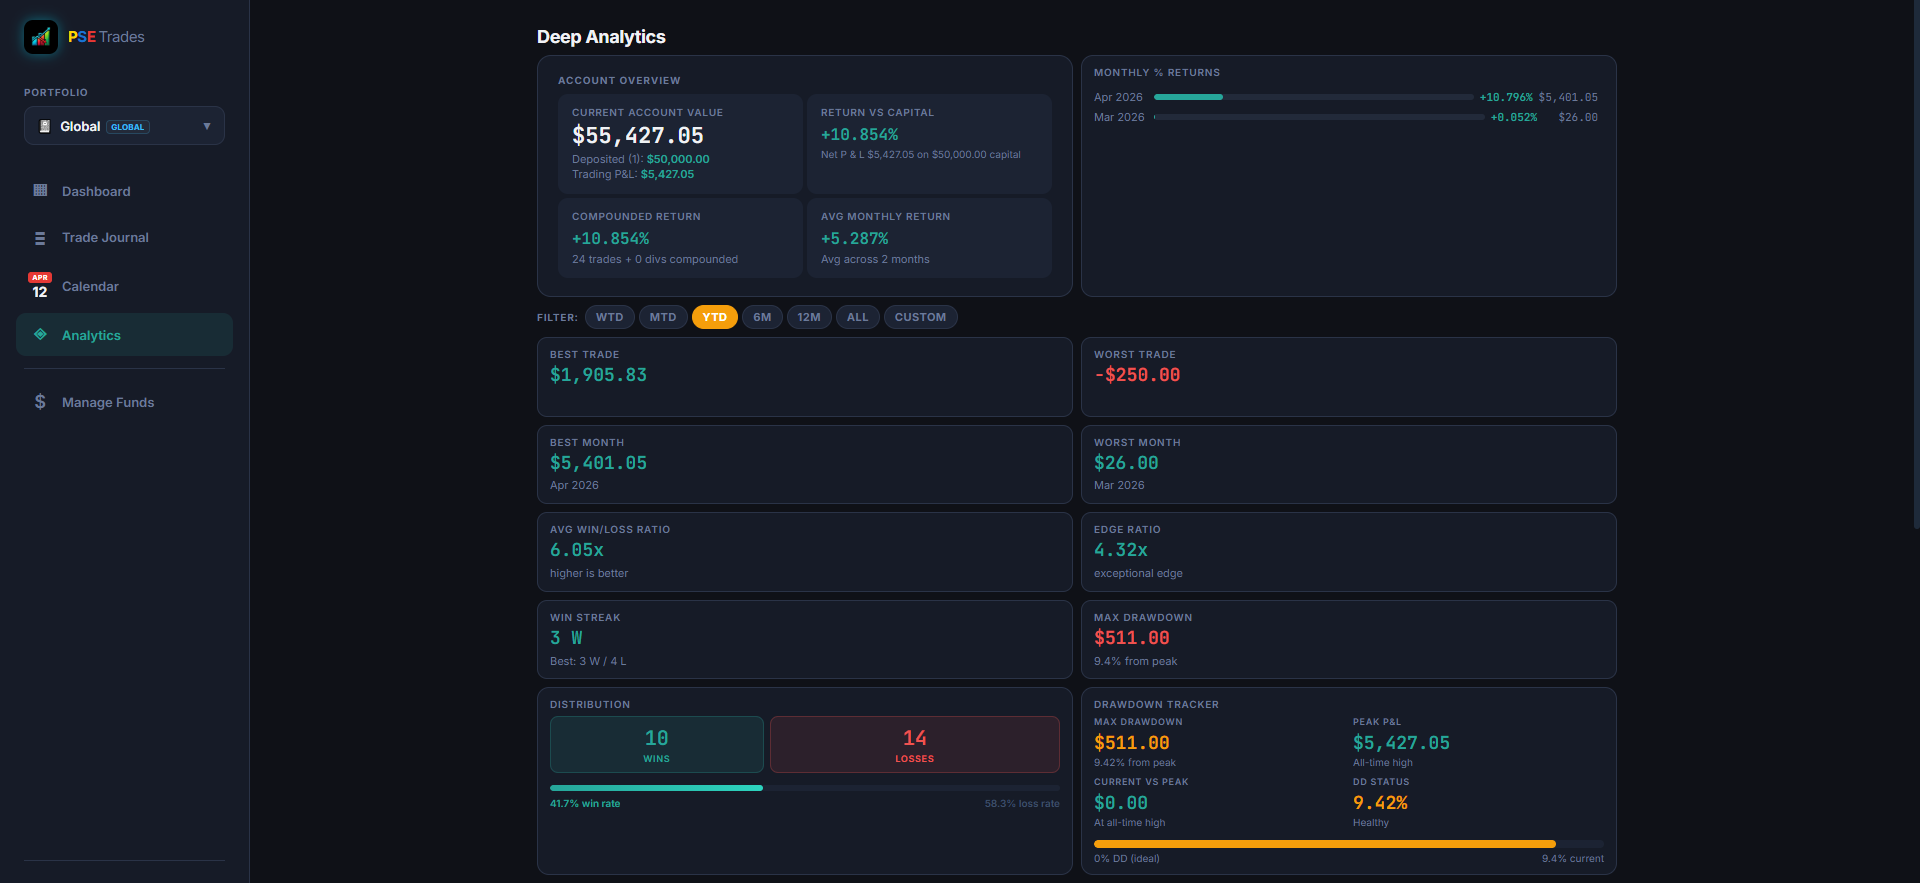The width and height of the screenshot is (1920, 883).
Task: Click the PSE Trades logo icon
Action: (x=41, y=37)
